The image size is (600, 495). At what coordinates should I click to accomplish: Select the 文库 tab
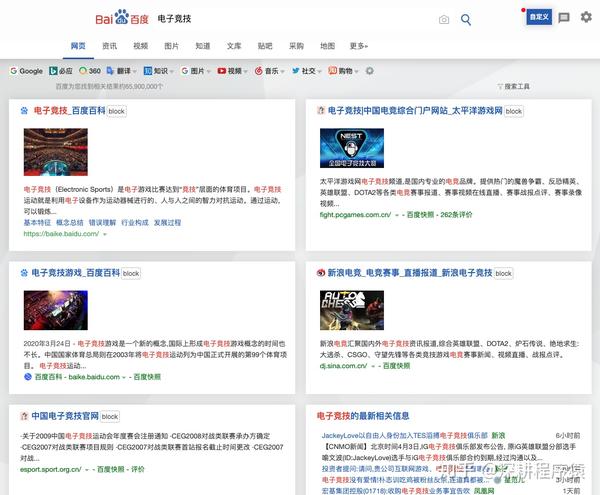pyautogui.click(x=234, y=46)
